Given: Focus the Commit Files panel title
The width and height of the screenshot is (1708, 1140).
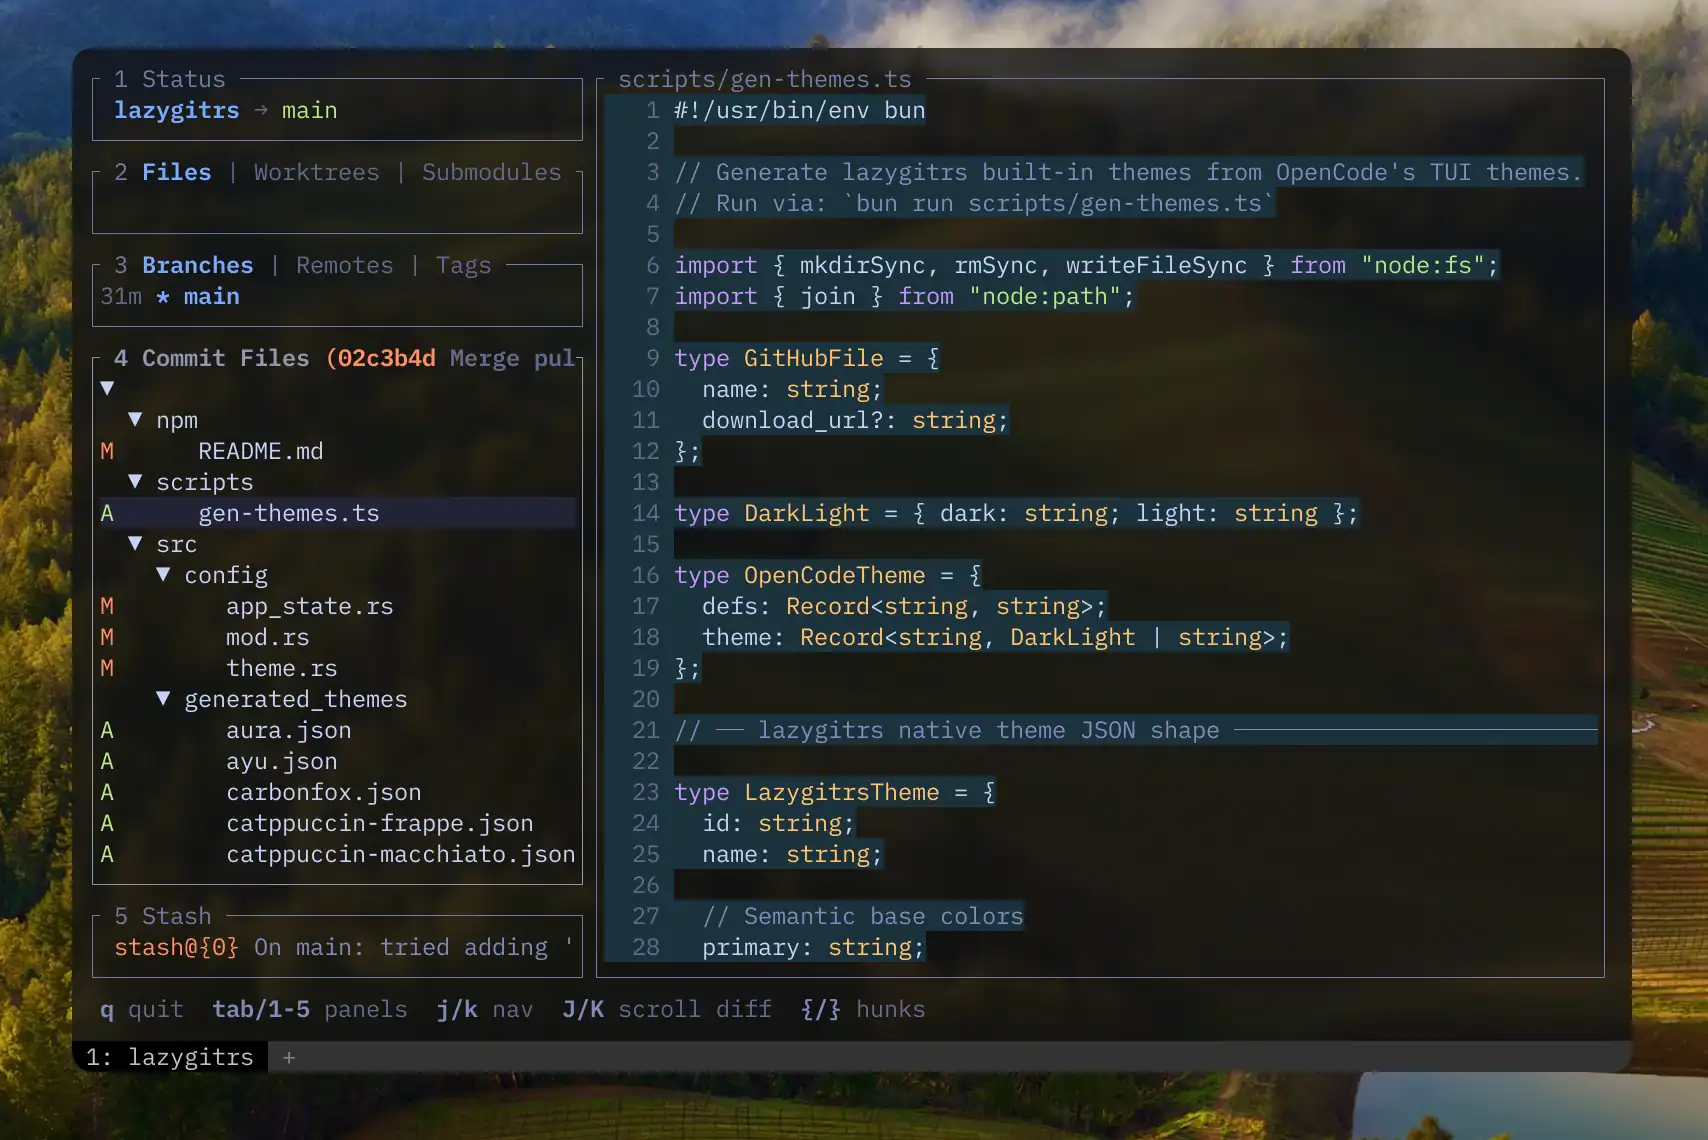Looking at the screenshot, I should click(x=212, y=358).
